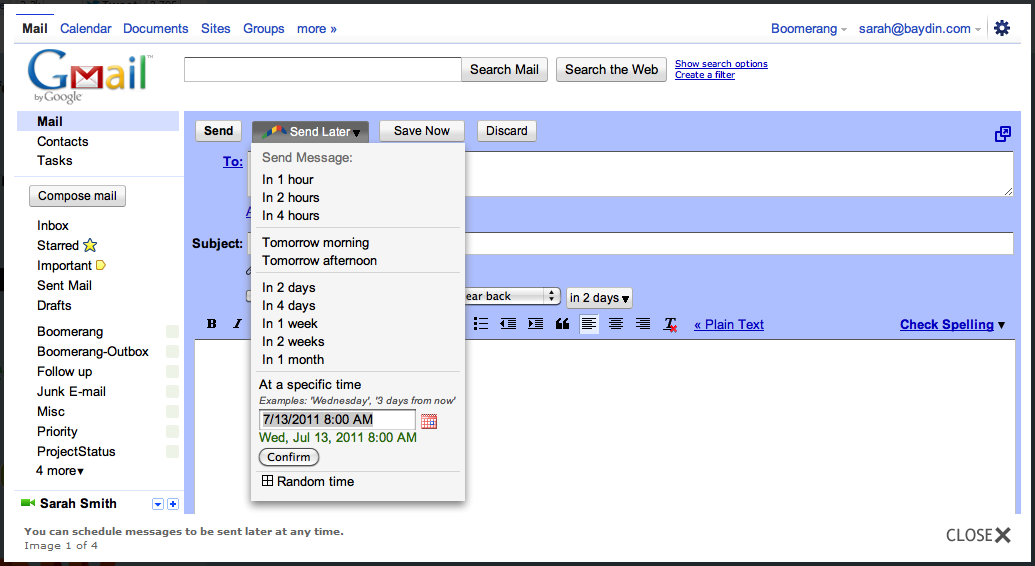The height and width of the screenshot is (566, 1035).
Task: Open the 'Create a filter' link
Action: 704,75
